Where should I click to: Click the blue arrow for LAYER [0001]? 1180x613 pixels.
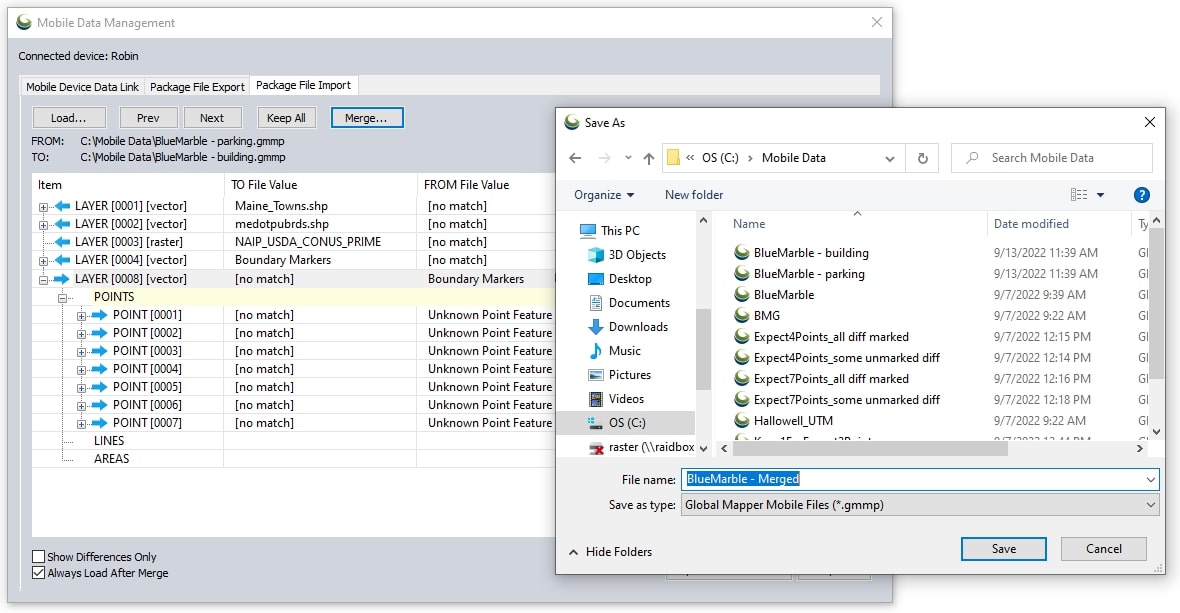tap(62, 206)
